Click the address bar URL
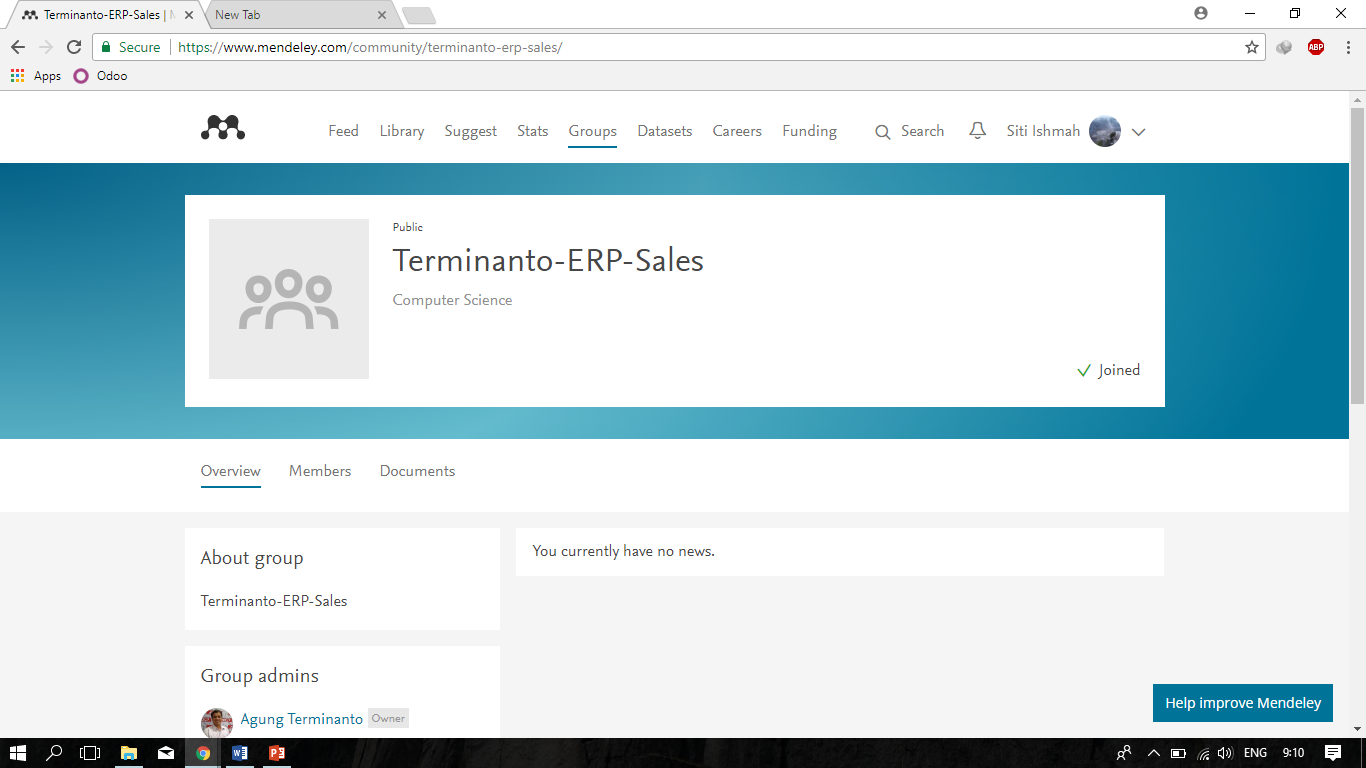 click(370, 47)
